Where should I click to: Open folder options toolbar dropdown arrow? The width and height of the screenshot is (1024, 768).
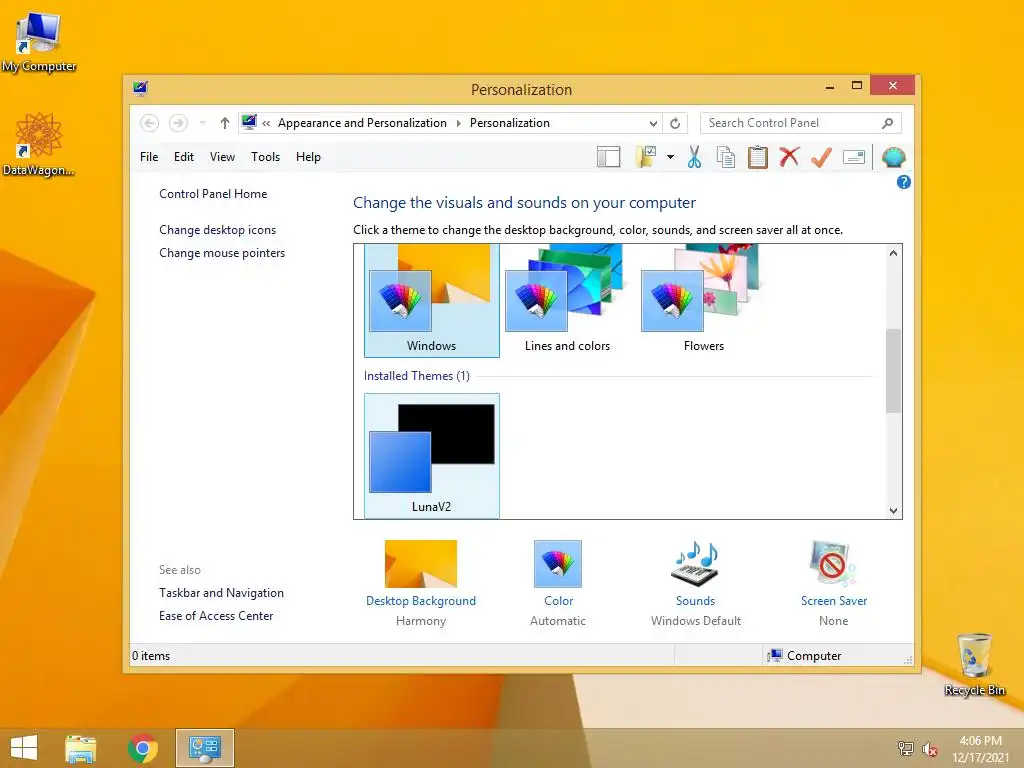point(670,157)
